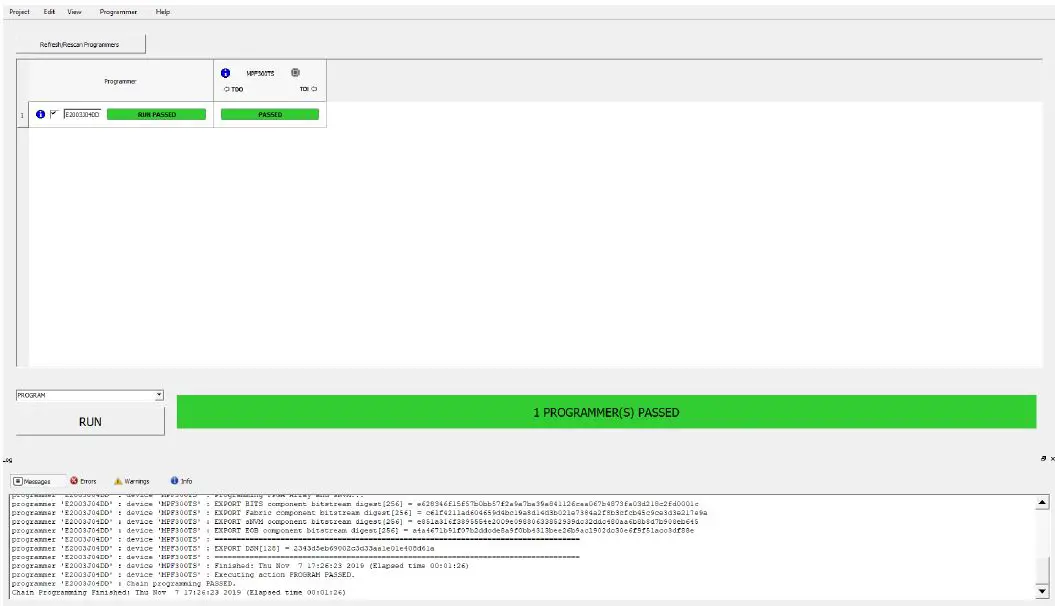Viewport: 1055px width, 606px height.
Task: Click the 'EXPORT Fabric component' log line
Action: 359,513
